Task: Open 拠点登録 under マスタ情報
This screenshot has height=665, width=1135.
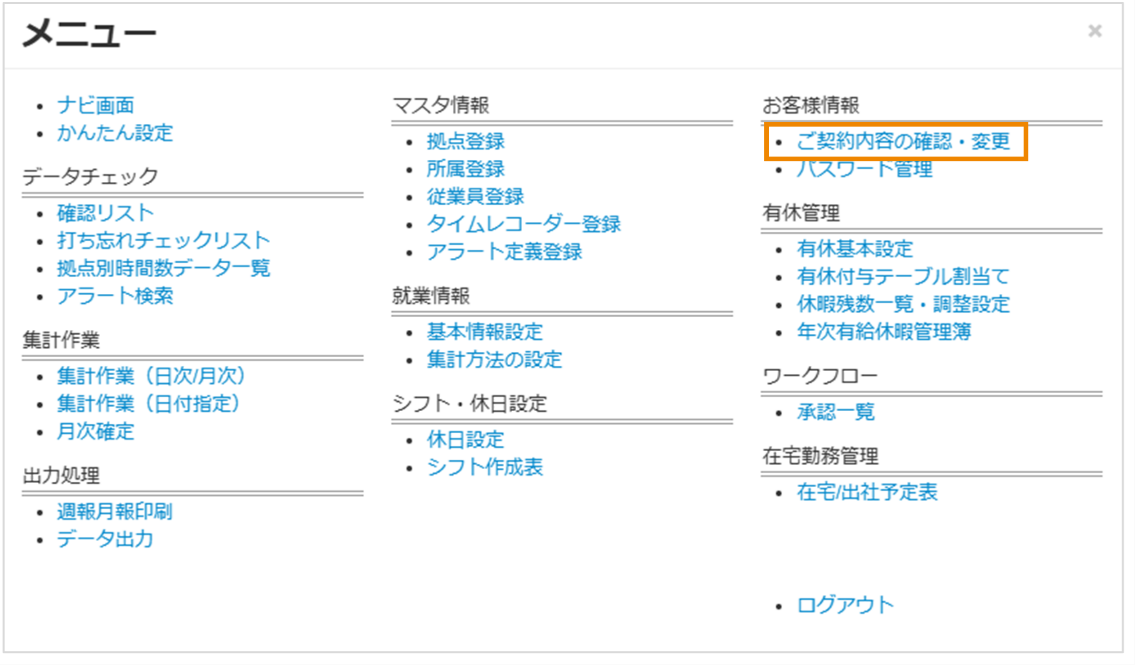Action: point(468,141)
